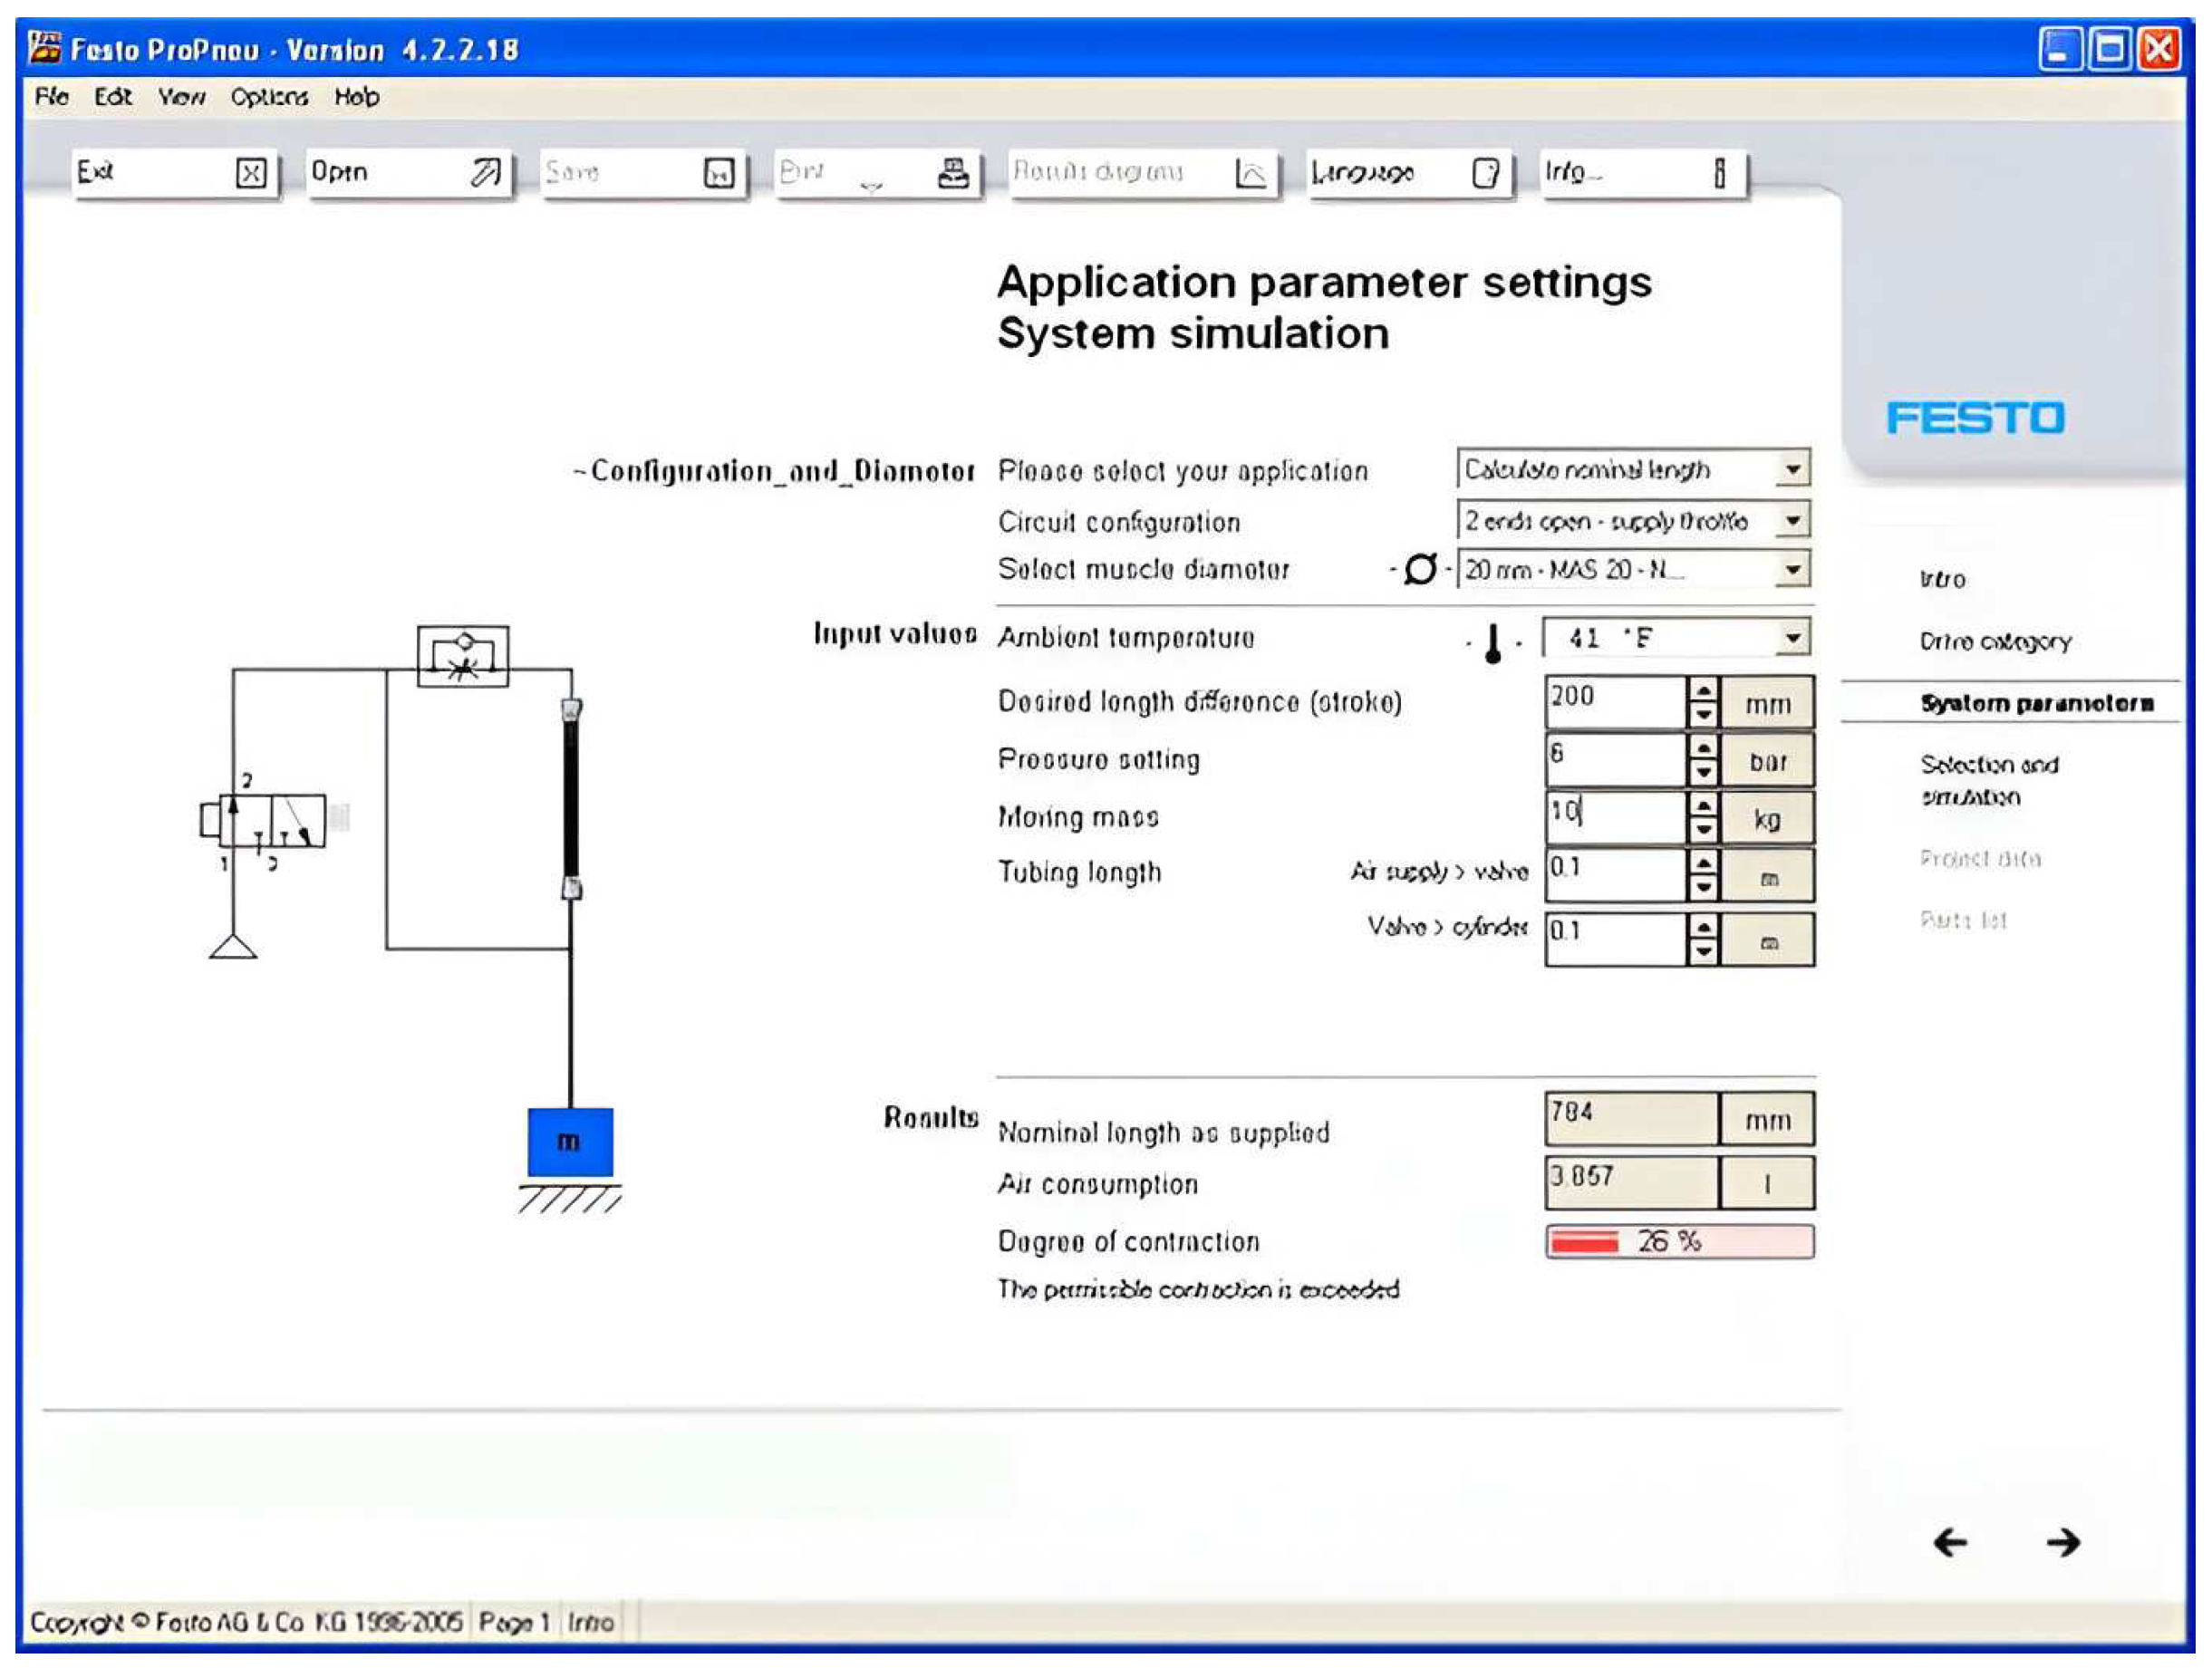Click the Air consumption result value
Screen dimensions: 2212x1668
click(1631, 1182)
